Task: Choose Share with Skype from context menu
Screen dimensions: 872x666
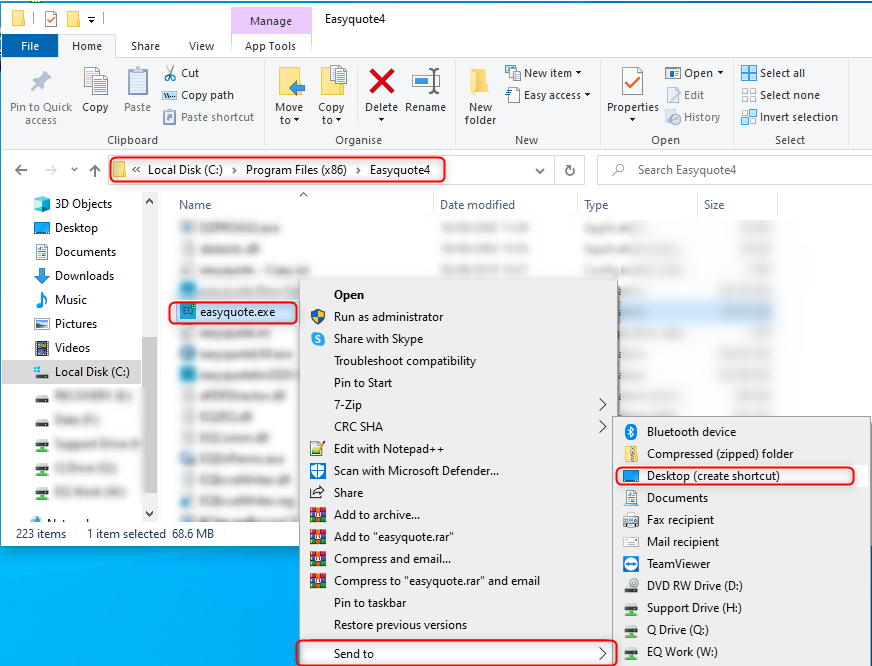Action: [378, 339]
